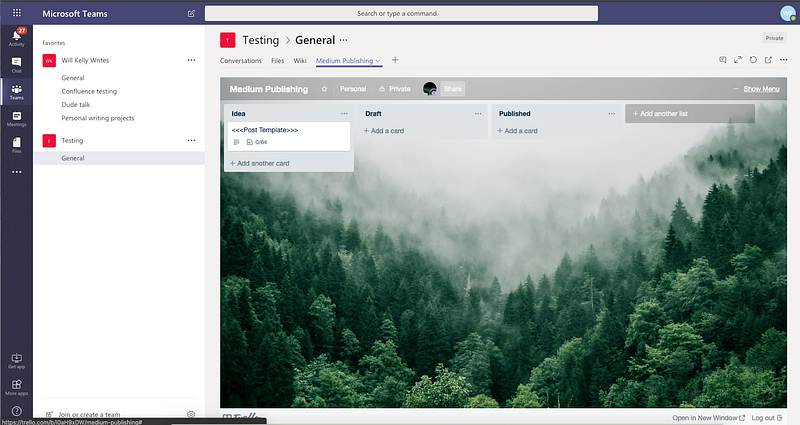Open General channel under Will Kelly Writes
This screenshot has width=800, height=425.
[x=73, y=78]
